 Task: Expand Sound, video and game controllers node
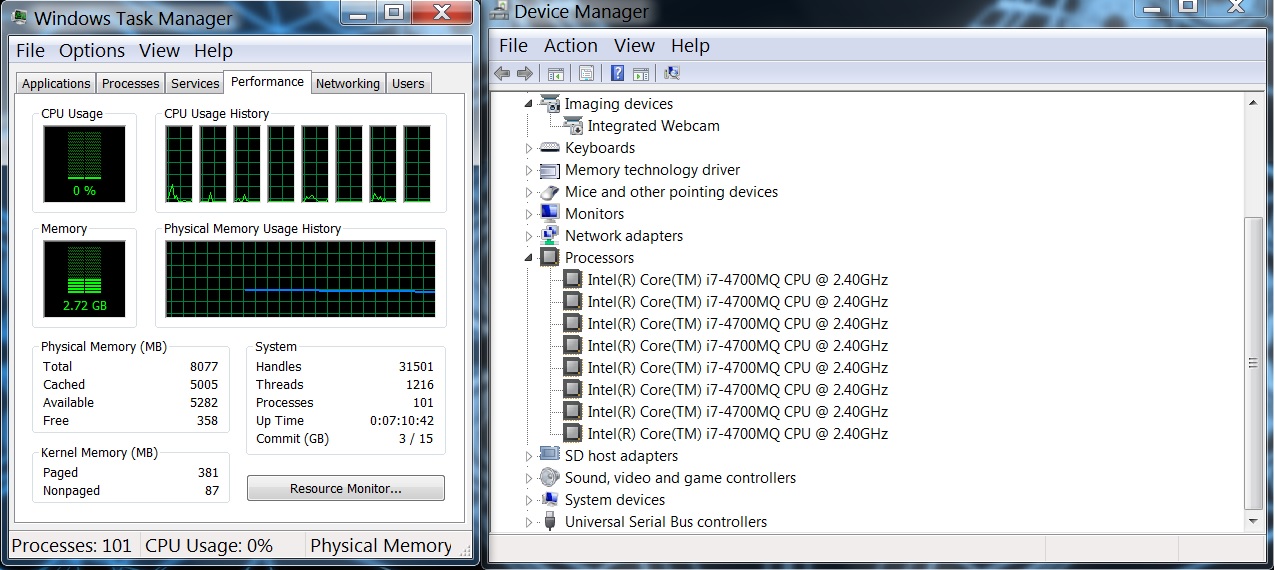coord(529,478)
